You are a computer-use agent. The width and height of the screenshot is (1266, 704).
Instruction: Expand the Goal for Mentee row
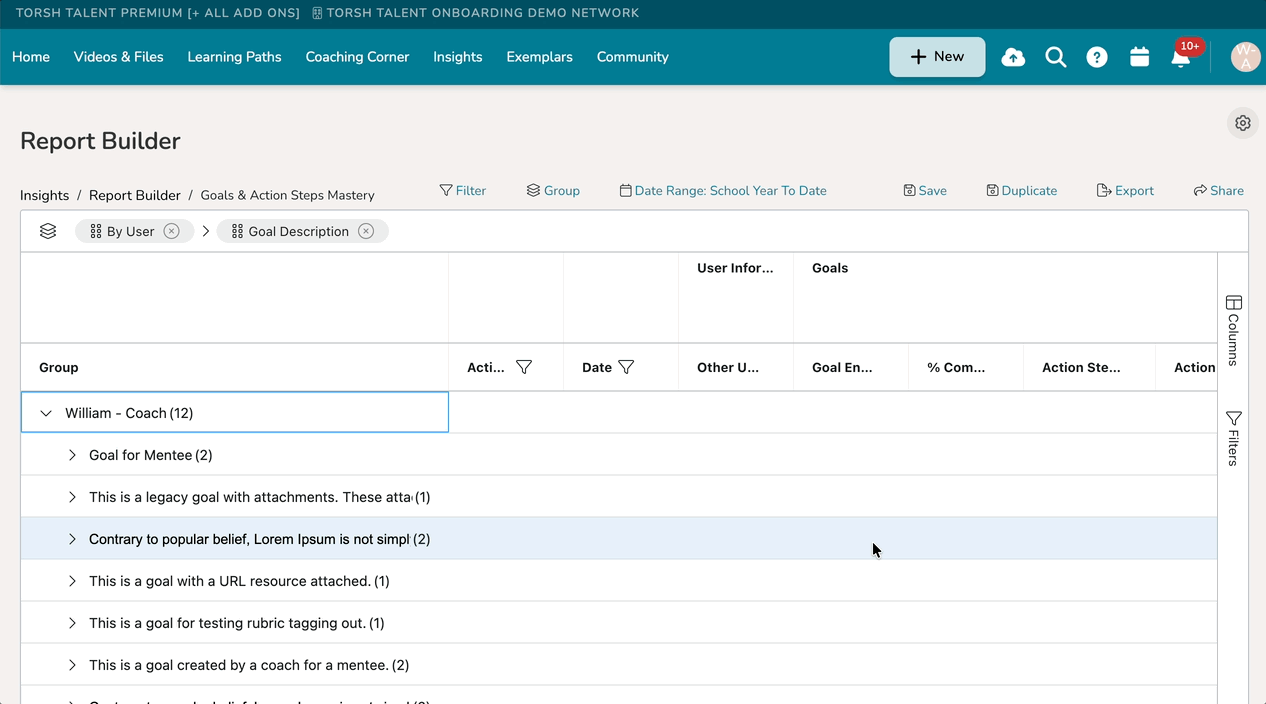tap(72, 455)
